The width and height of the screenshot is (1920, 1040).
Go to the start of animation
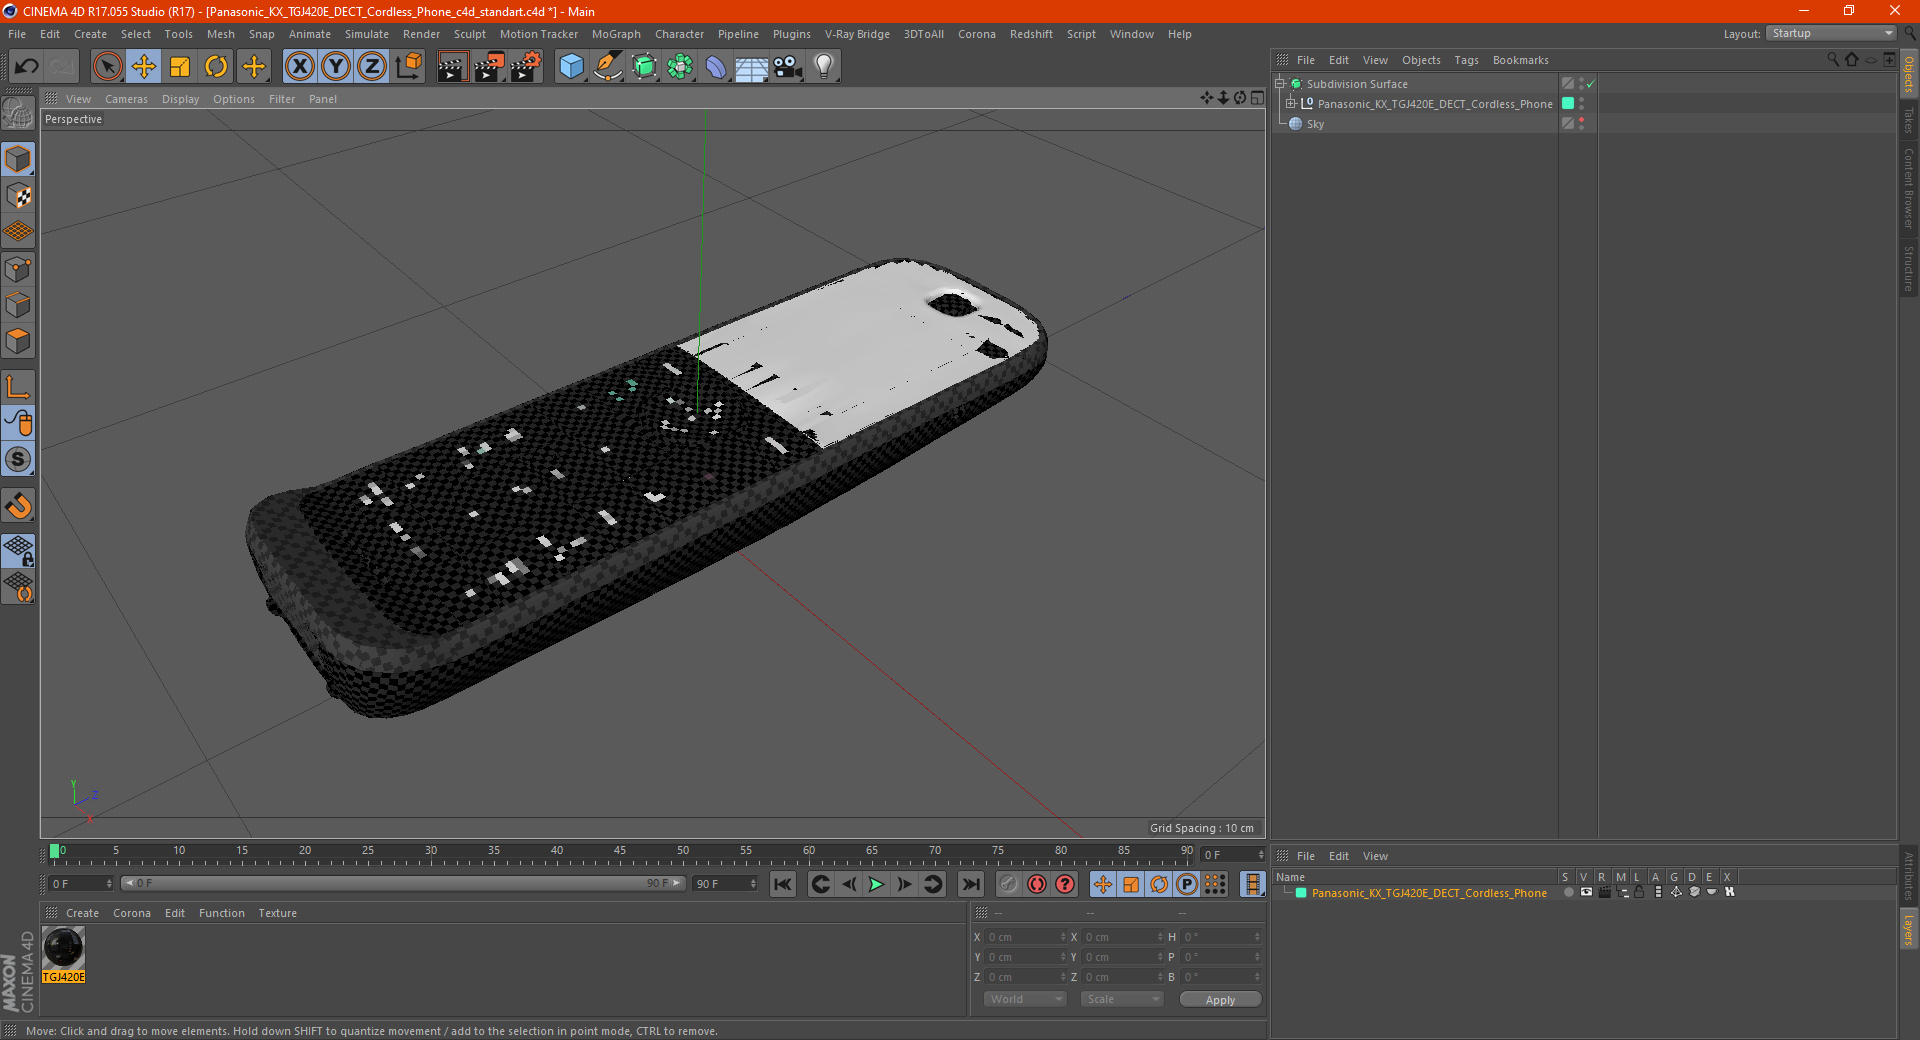[783, 884]
